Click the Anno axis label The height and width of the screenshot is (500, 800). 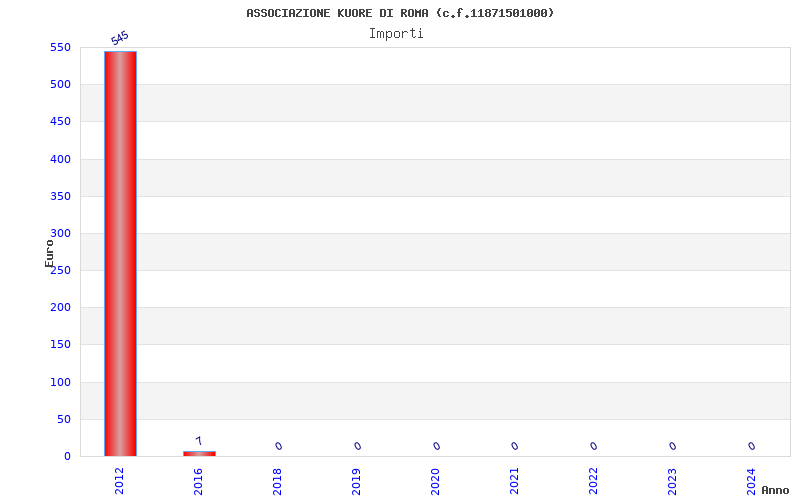tap(775, 490)
